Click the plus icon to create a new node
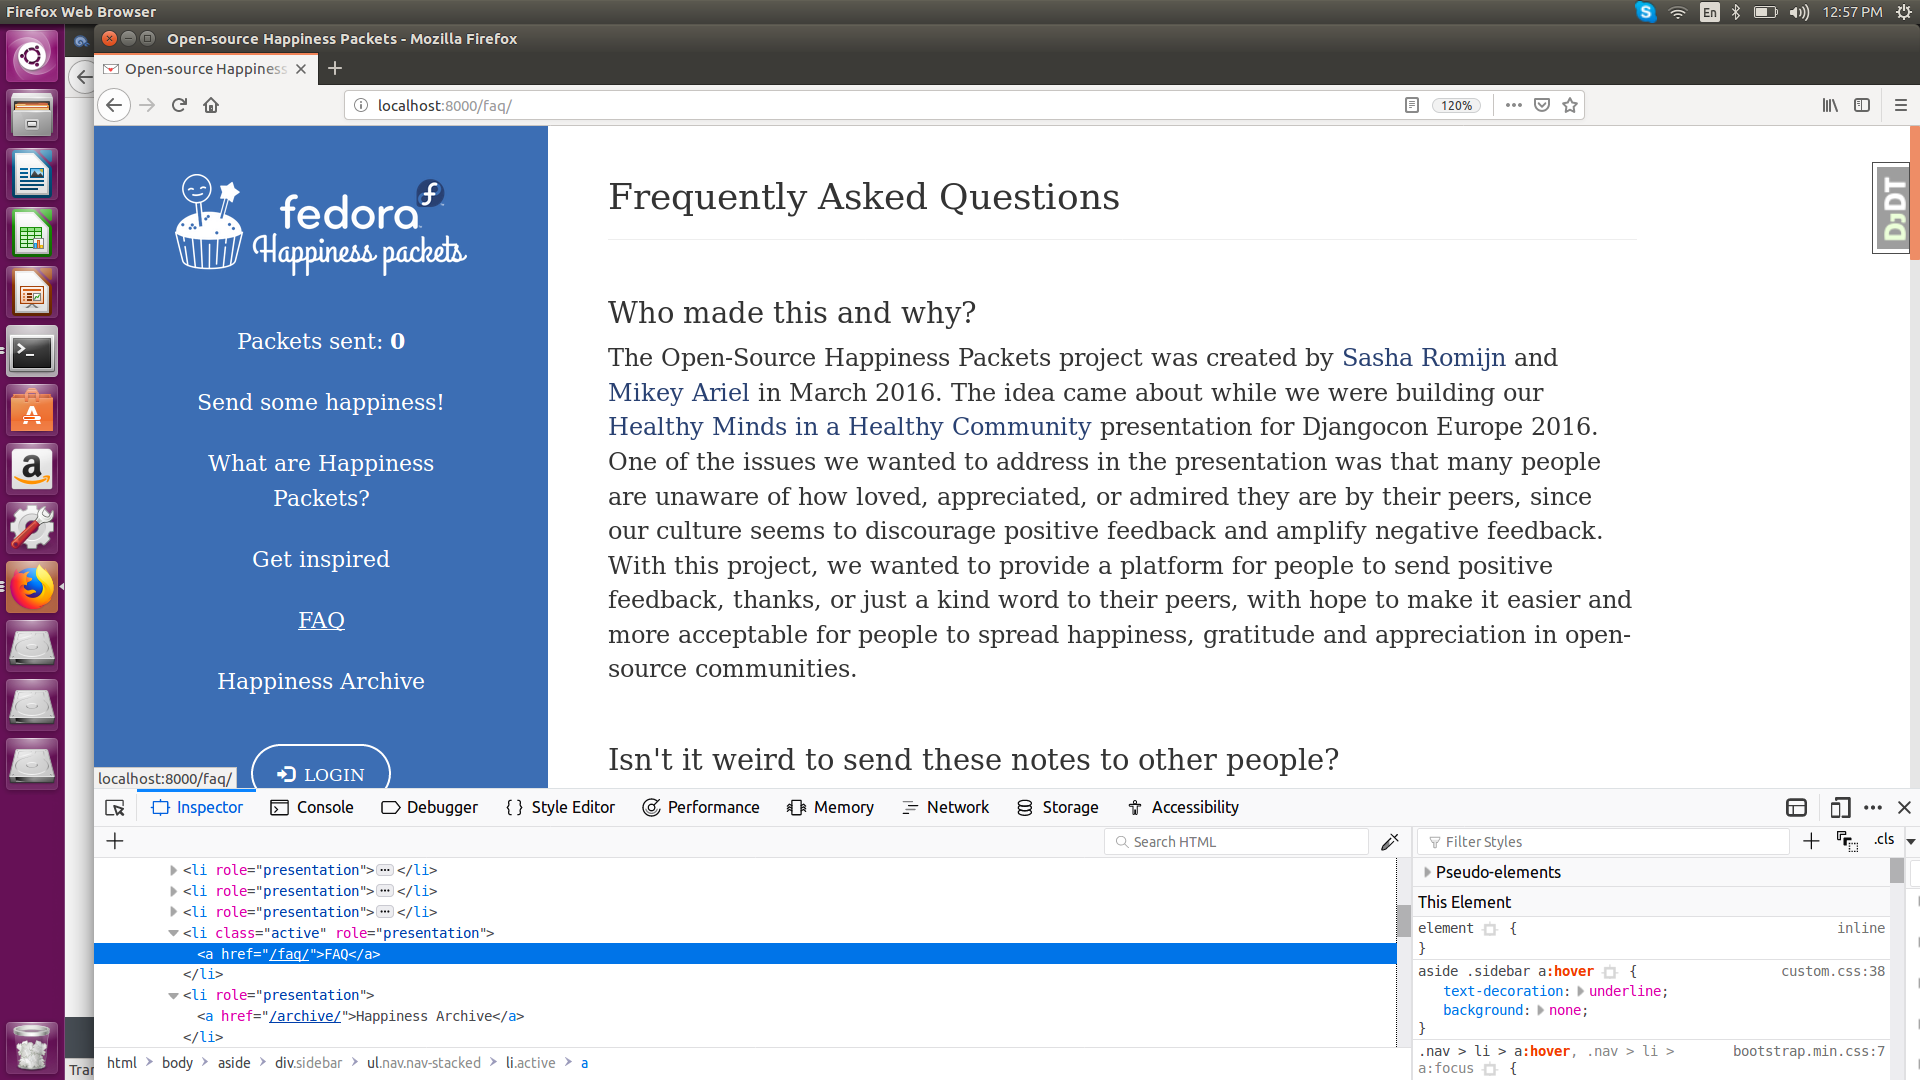 [x=115, y=842]
